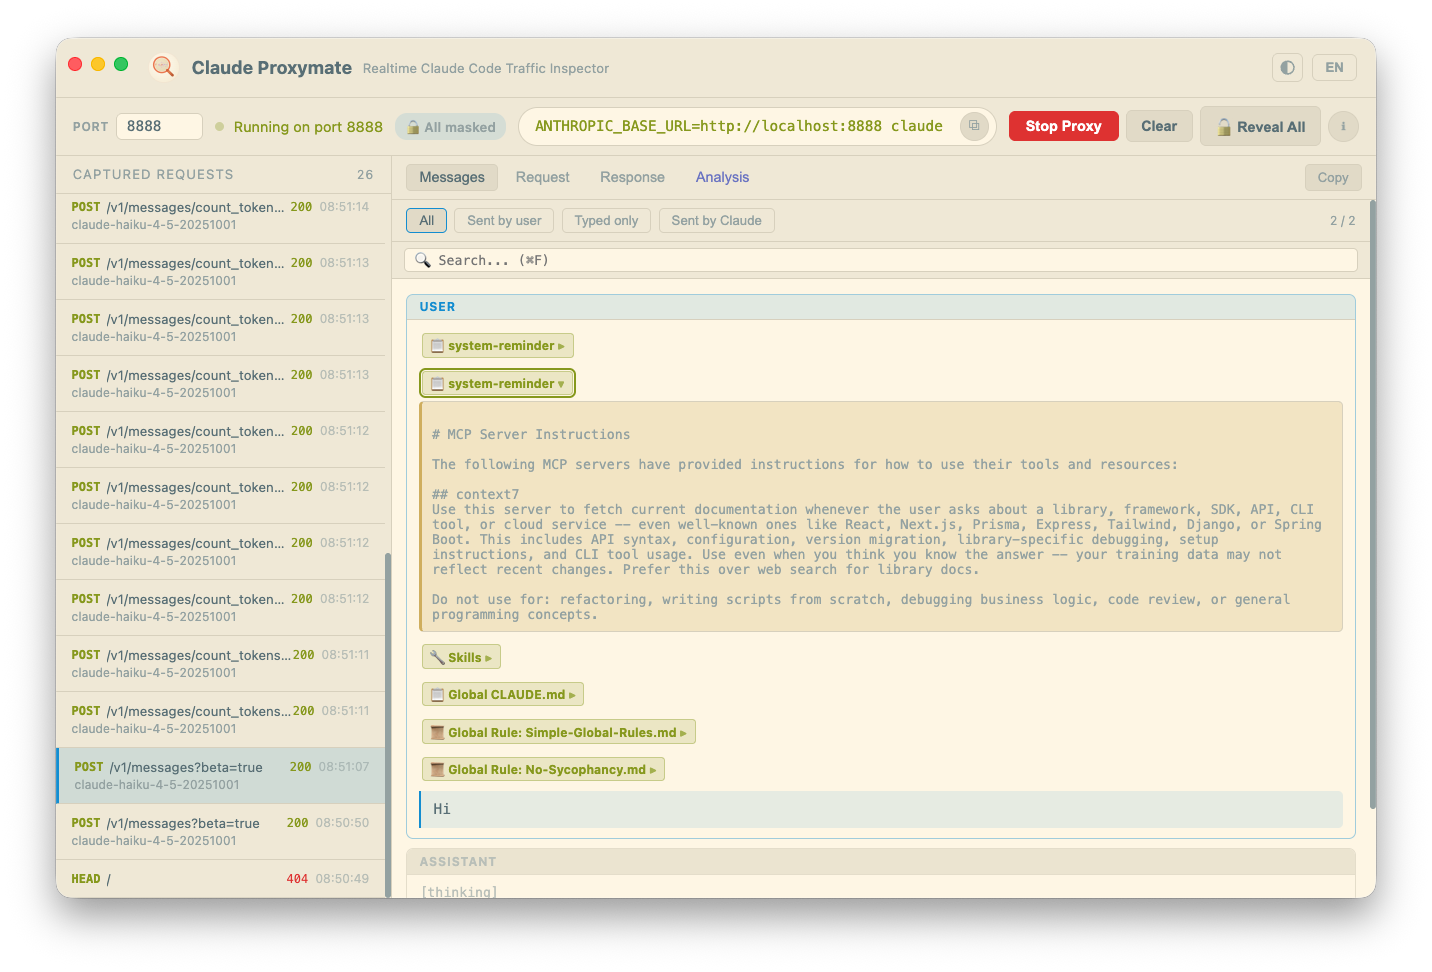Click the info circle icon
The width and height of the screenshot is (1432, 972).
click(x=1343, y=126)
